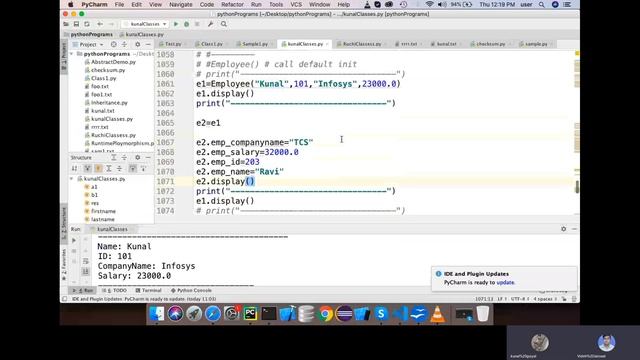Start debugging with the bug icon

pyautogui.click(x=187, y=24)
